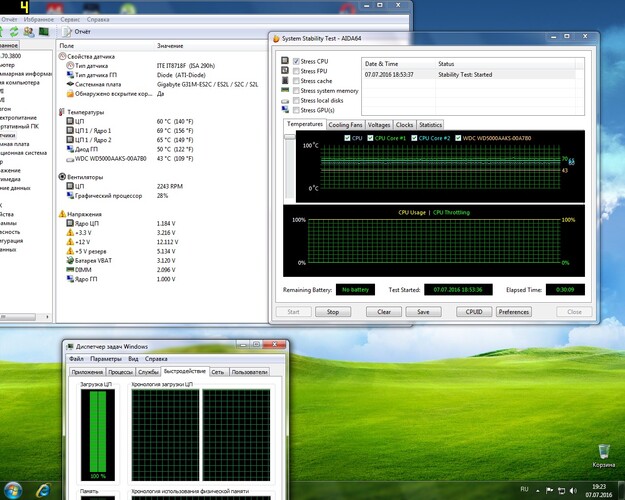Click the volume speaker tray icon
This screenshot has height=500, width=625.
pos(573,490)
